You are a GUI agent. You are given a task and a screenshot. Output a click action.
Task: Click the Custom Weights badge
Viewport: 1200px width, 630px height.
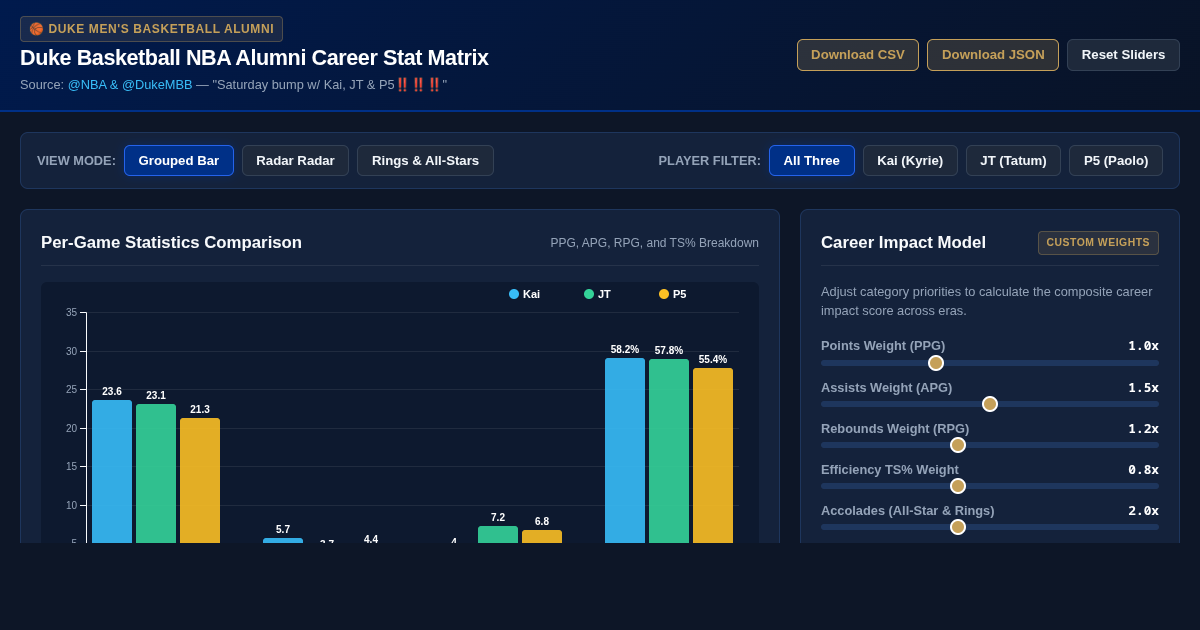1098,243
